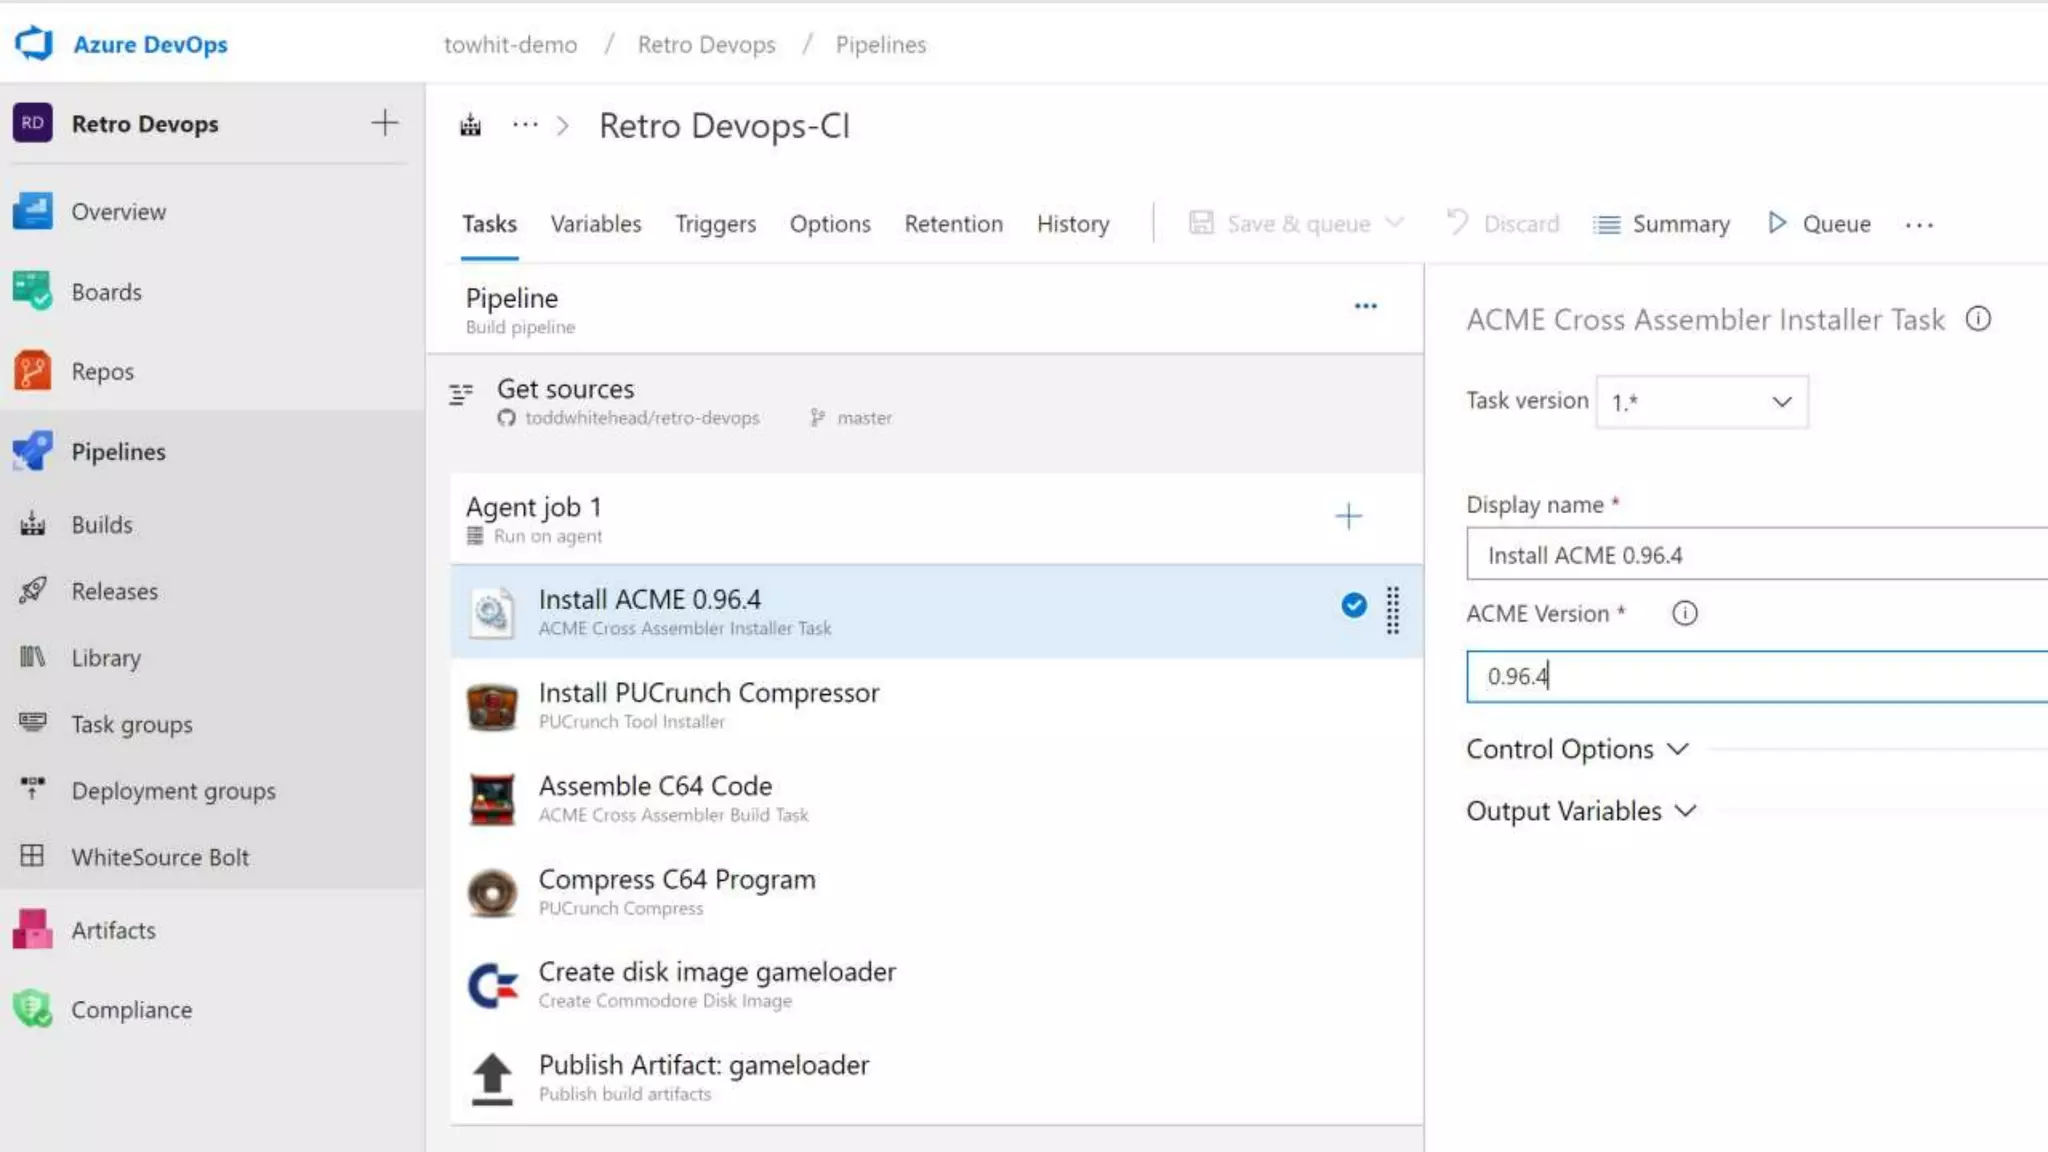The height and width of the screenshot is (1152, 2048).
Task: Open the Artifacts section
Action: click(x=113, y=930)
